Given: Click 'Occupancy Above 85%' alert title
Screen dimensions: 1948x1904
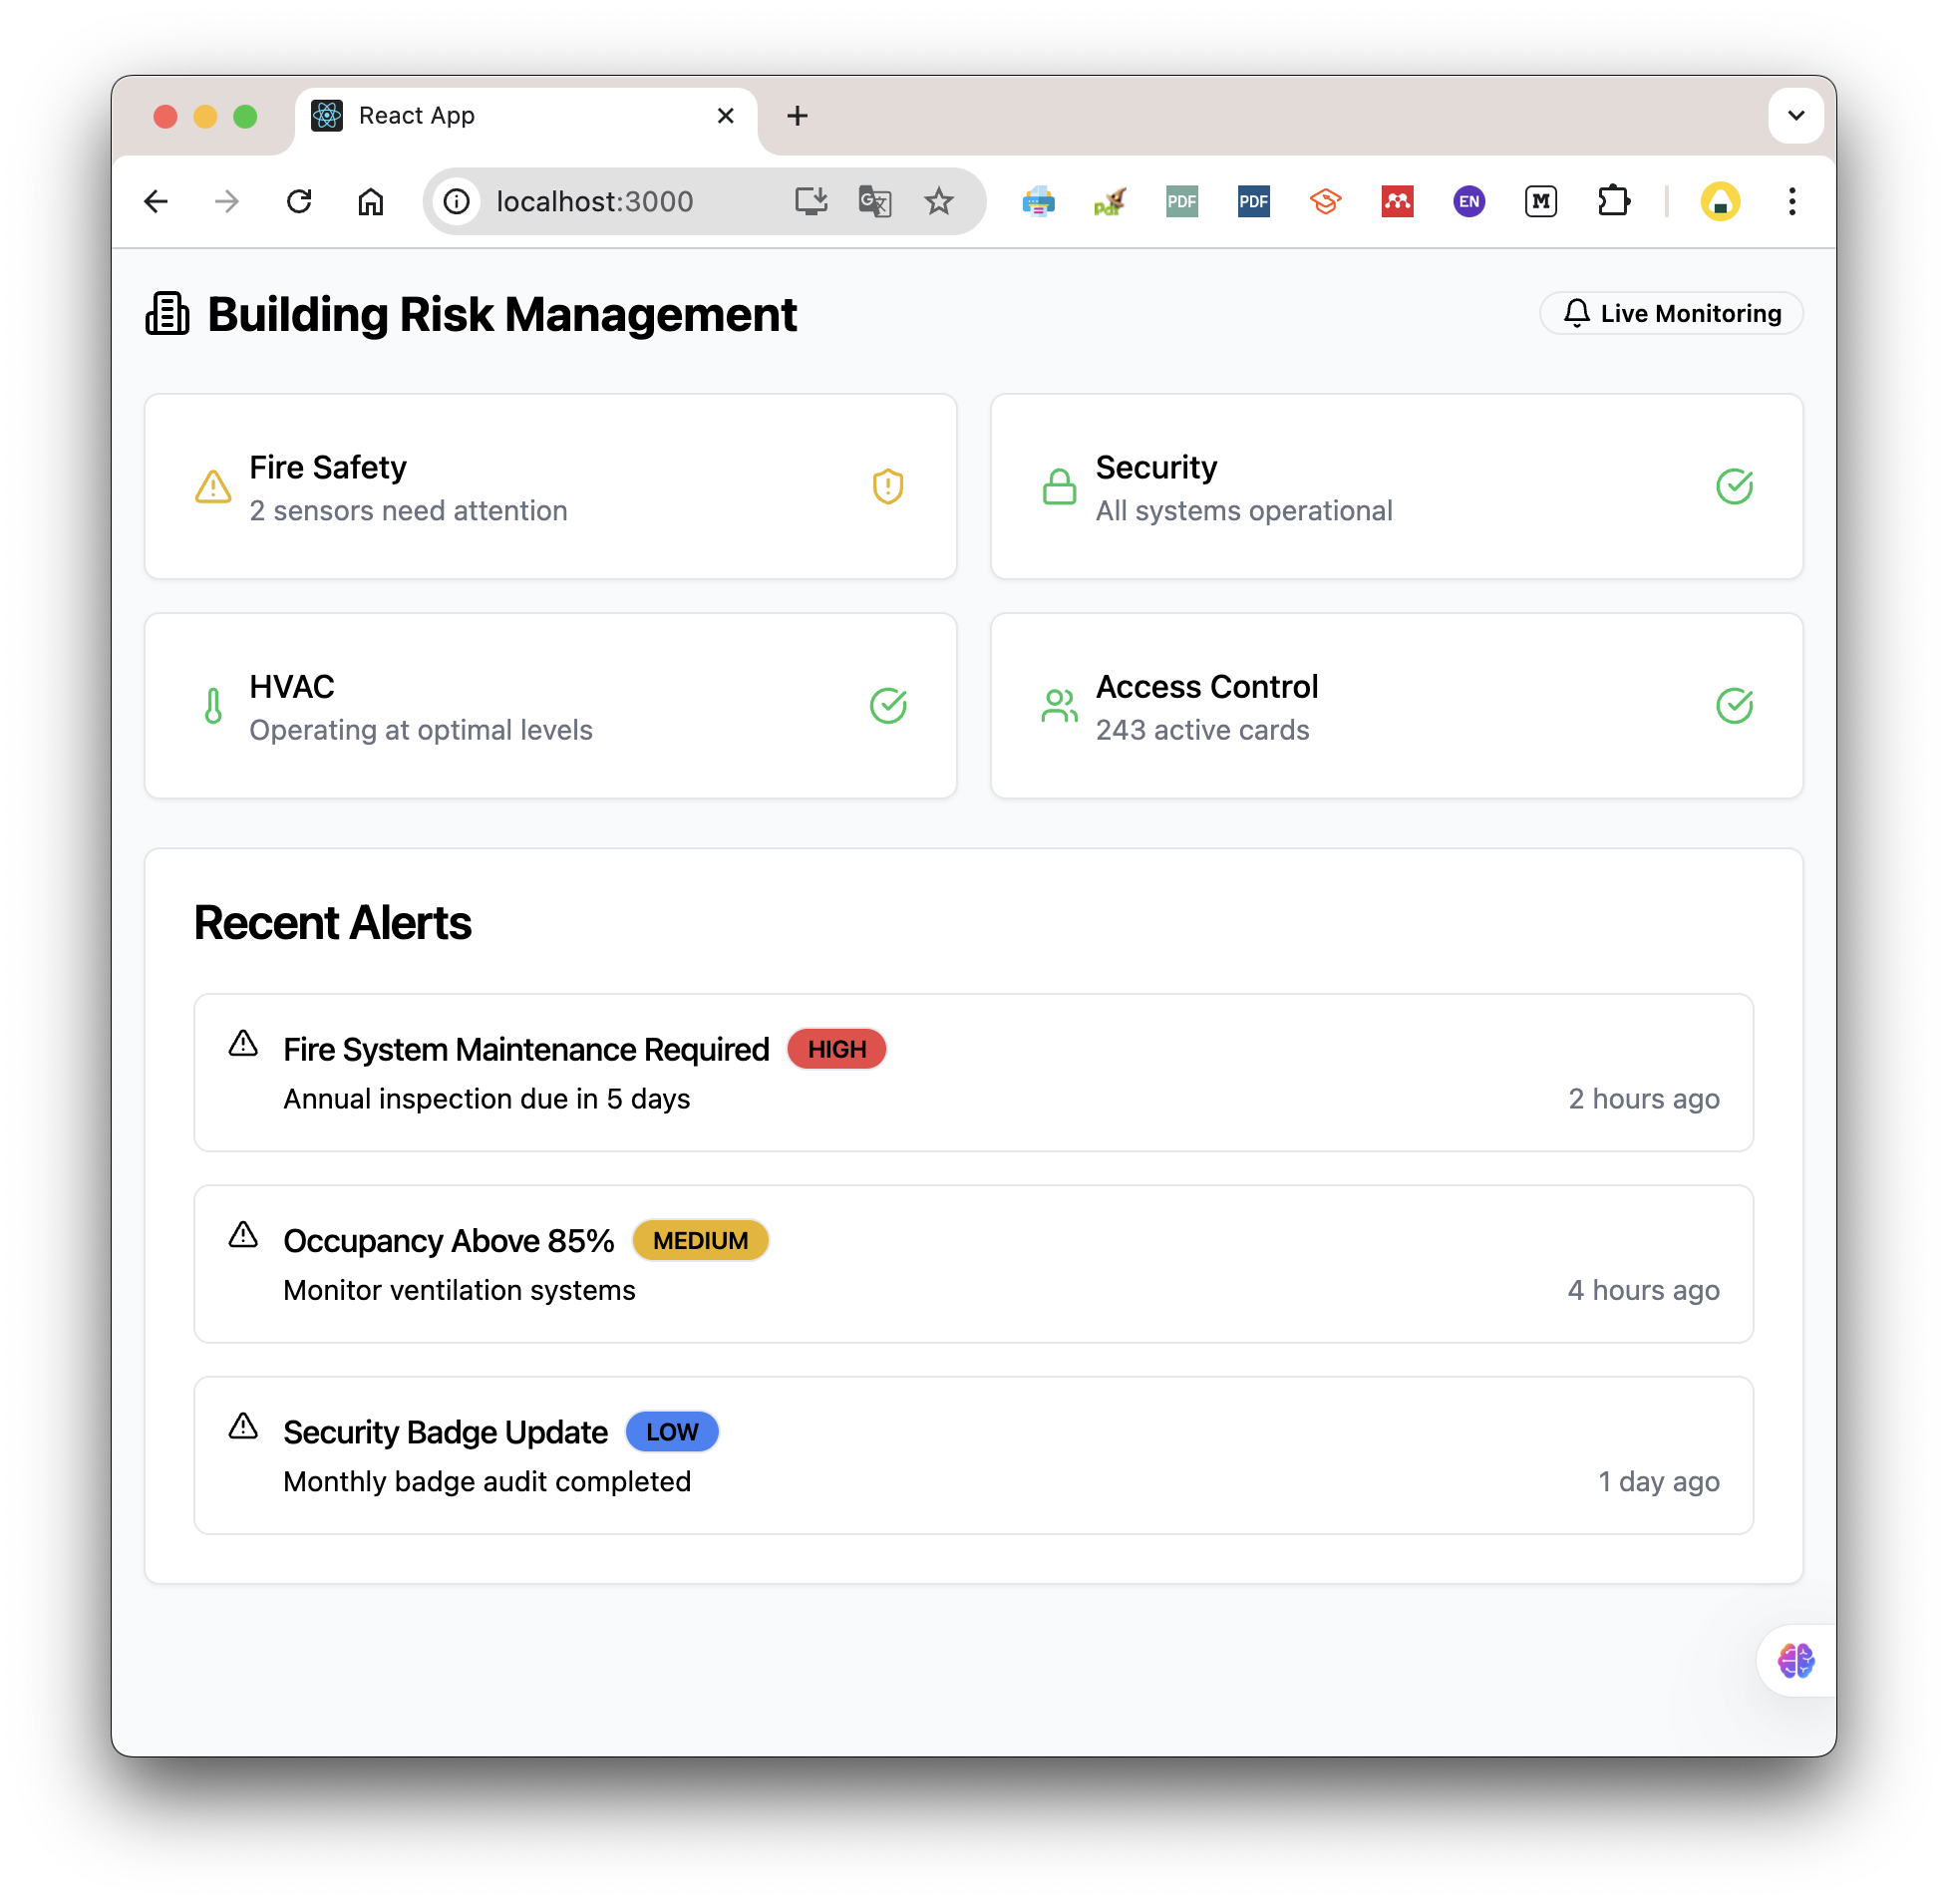Looking at the screenshot, I should 448,1240.
